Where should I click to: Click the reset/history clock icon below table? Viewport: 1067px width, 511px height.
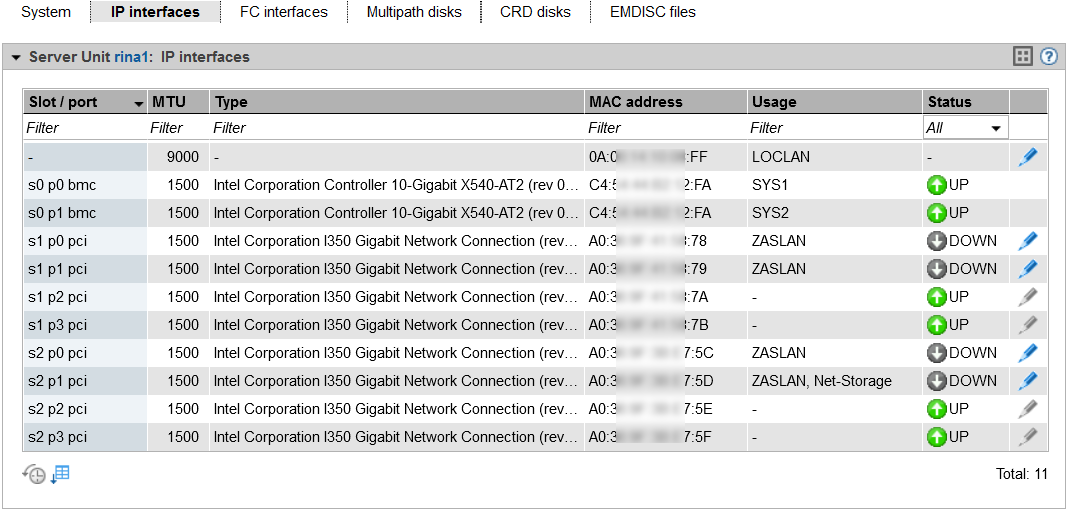click(34, 475)
